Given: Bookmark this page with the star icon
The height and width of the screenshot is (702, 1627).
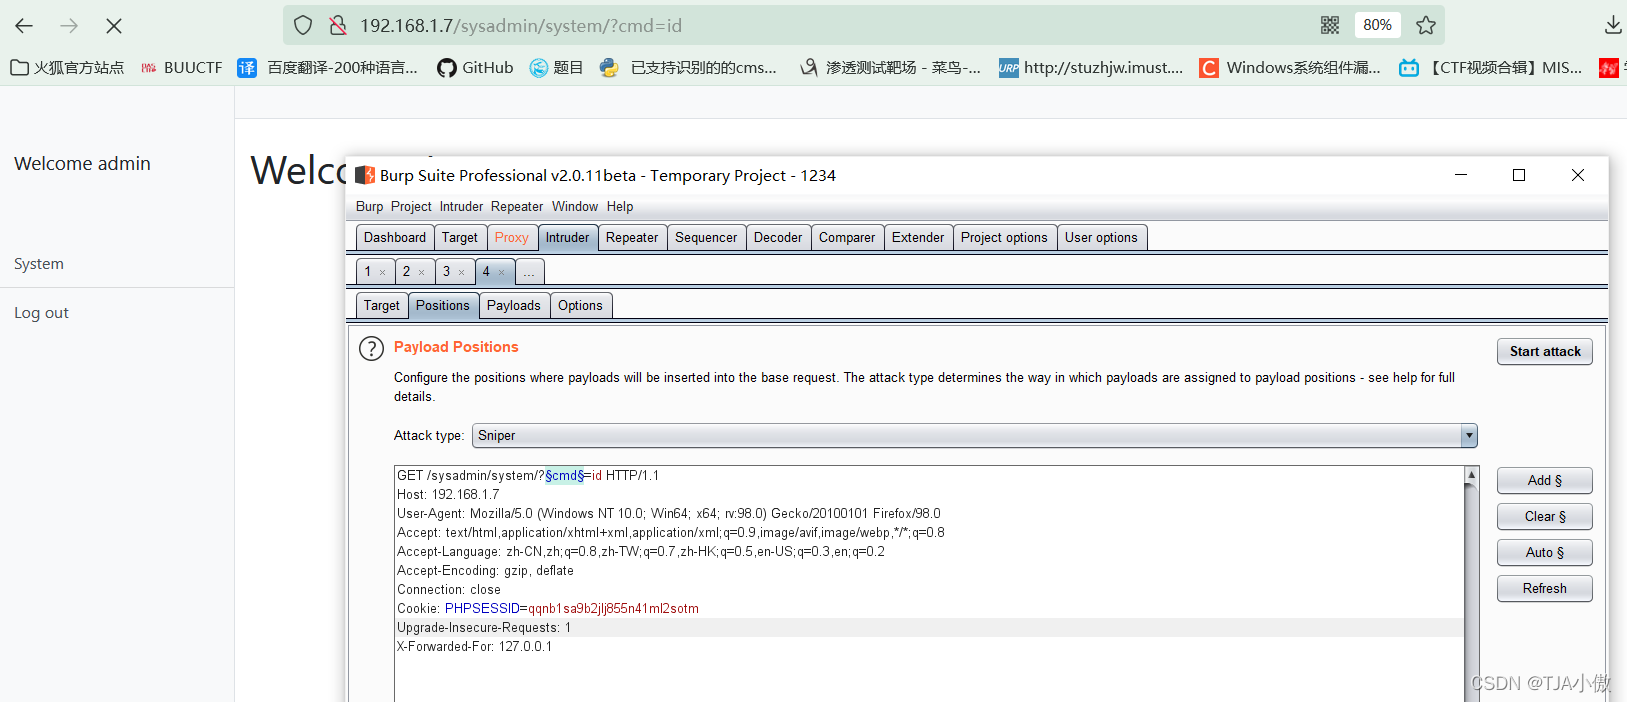Looking at the screenshot, I should 1426,25.
